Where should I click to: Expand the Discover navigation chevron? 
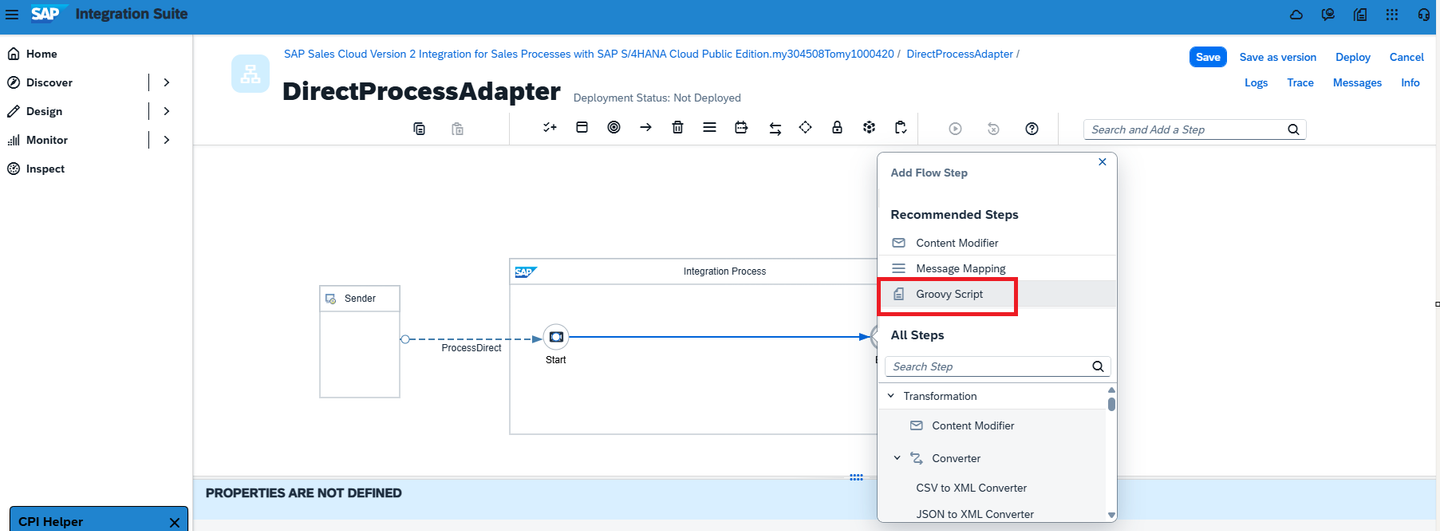pyautogui.click(x=166, y=82)
